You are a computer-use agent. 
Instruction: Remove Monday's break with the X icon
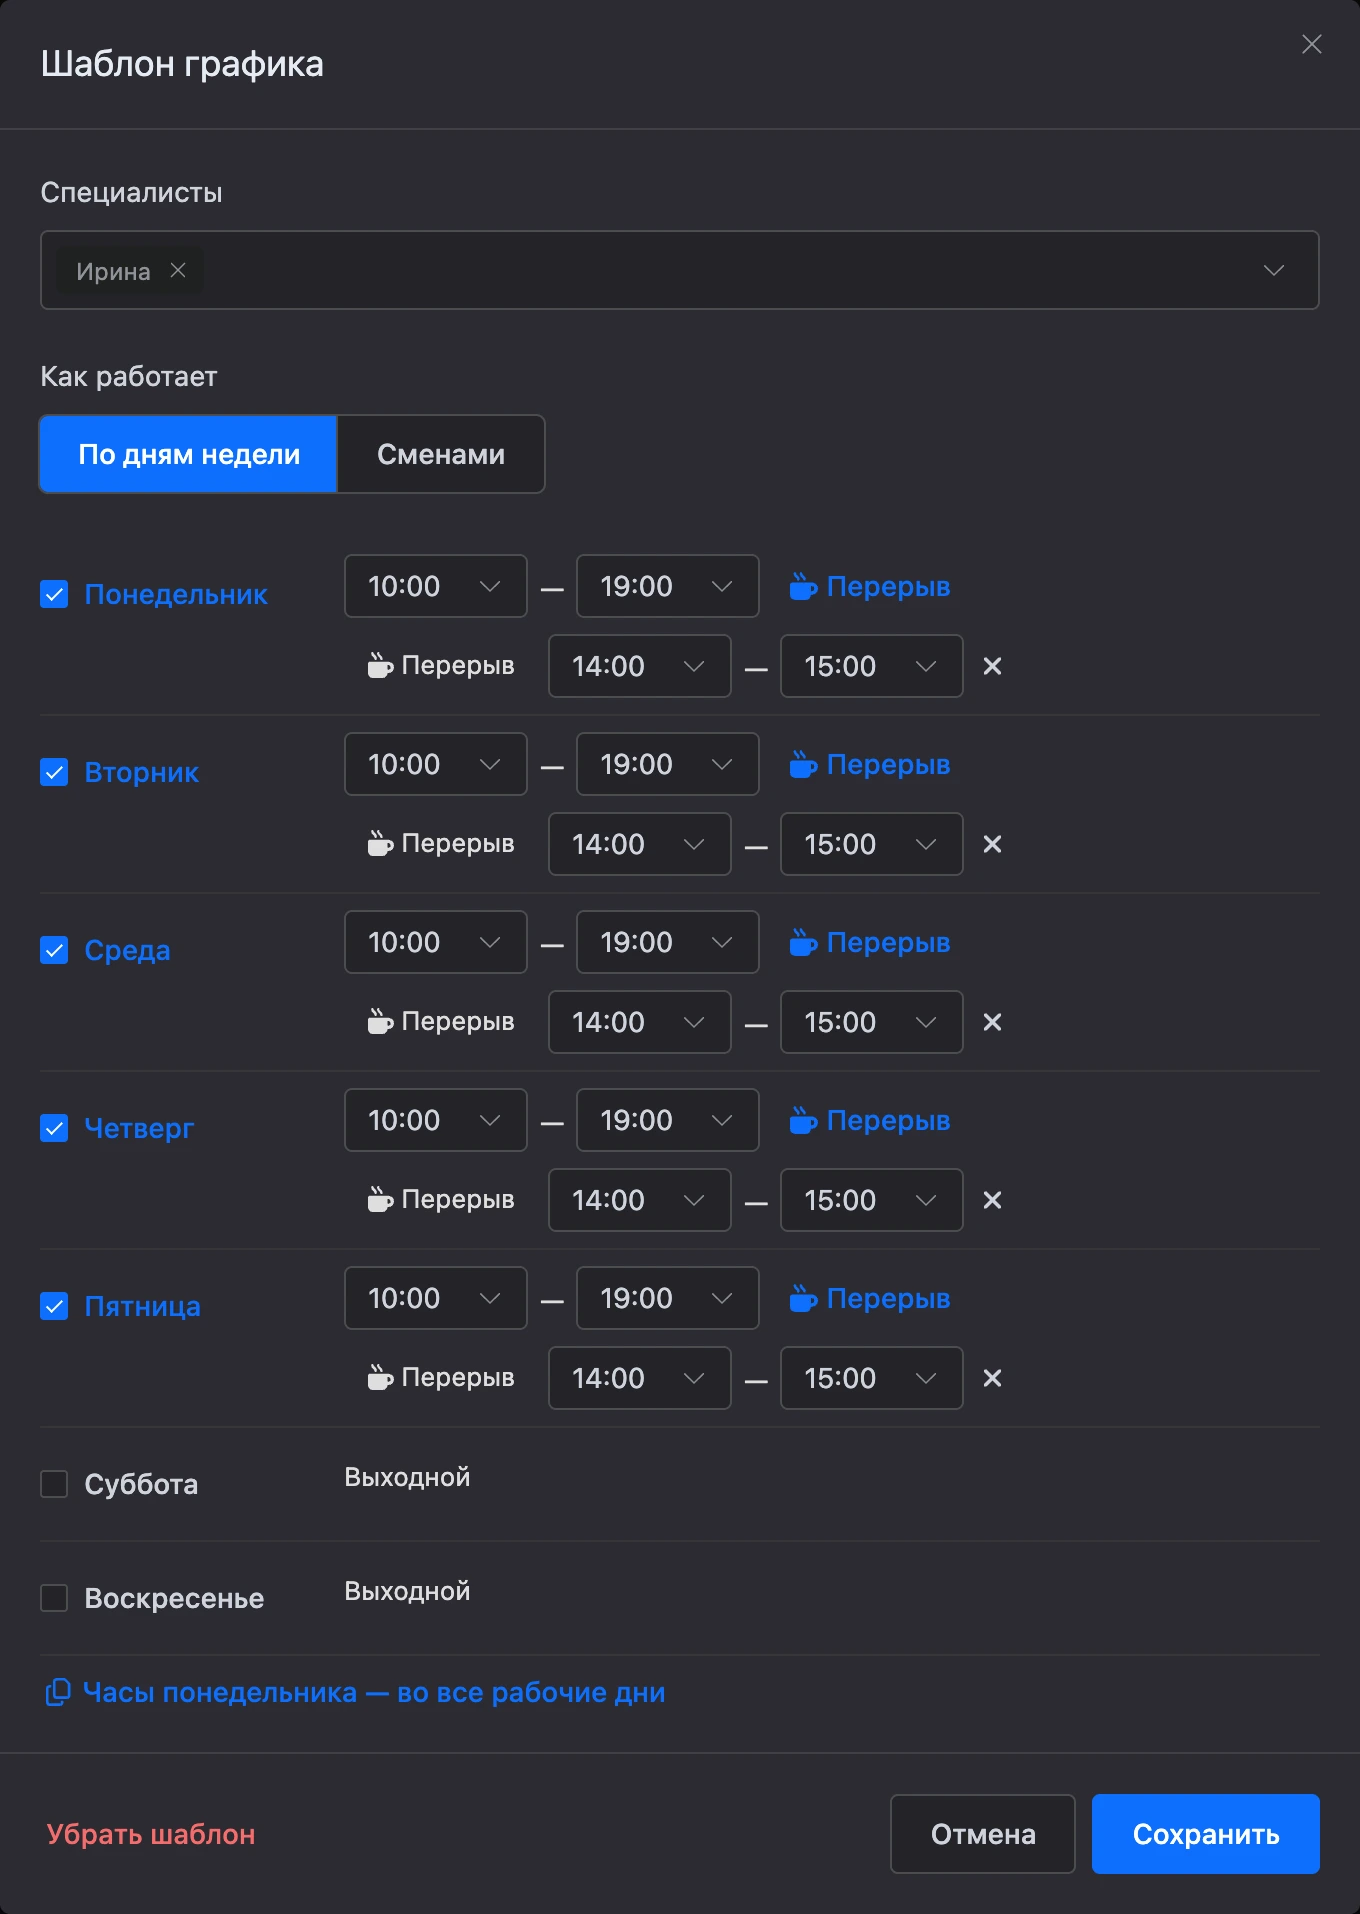[x=992, y=666]
